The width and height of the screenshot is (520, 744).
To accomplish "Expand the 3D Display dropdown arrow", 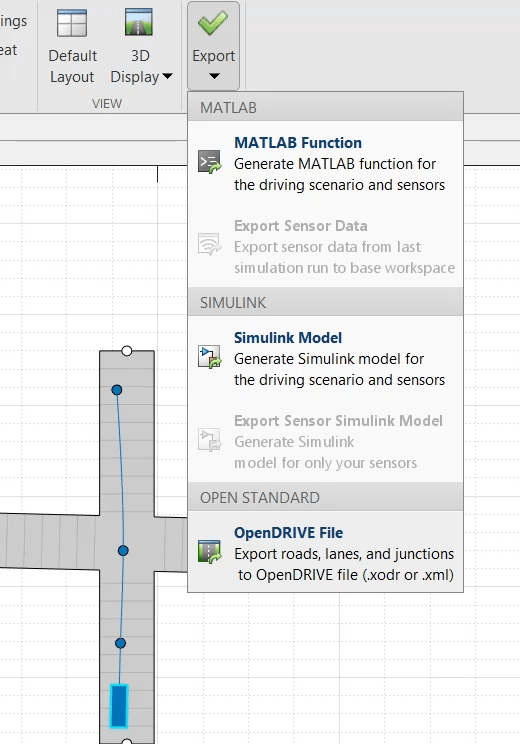I will pos(167,76).
